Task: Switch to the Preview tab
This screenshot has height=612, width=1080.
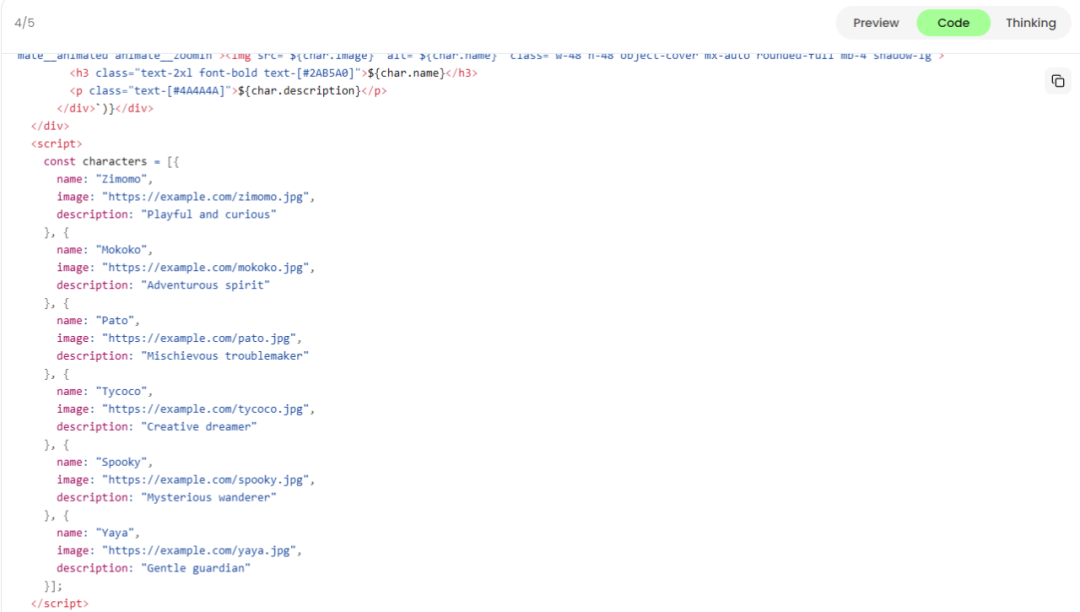Action: click(875, 23)
